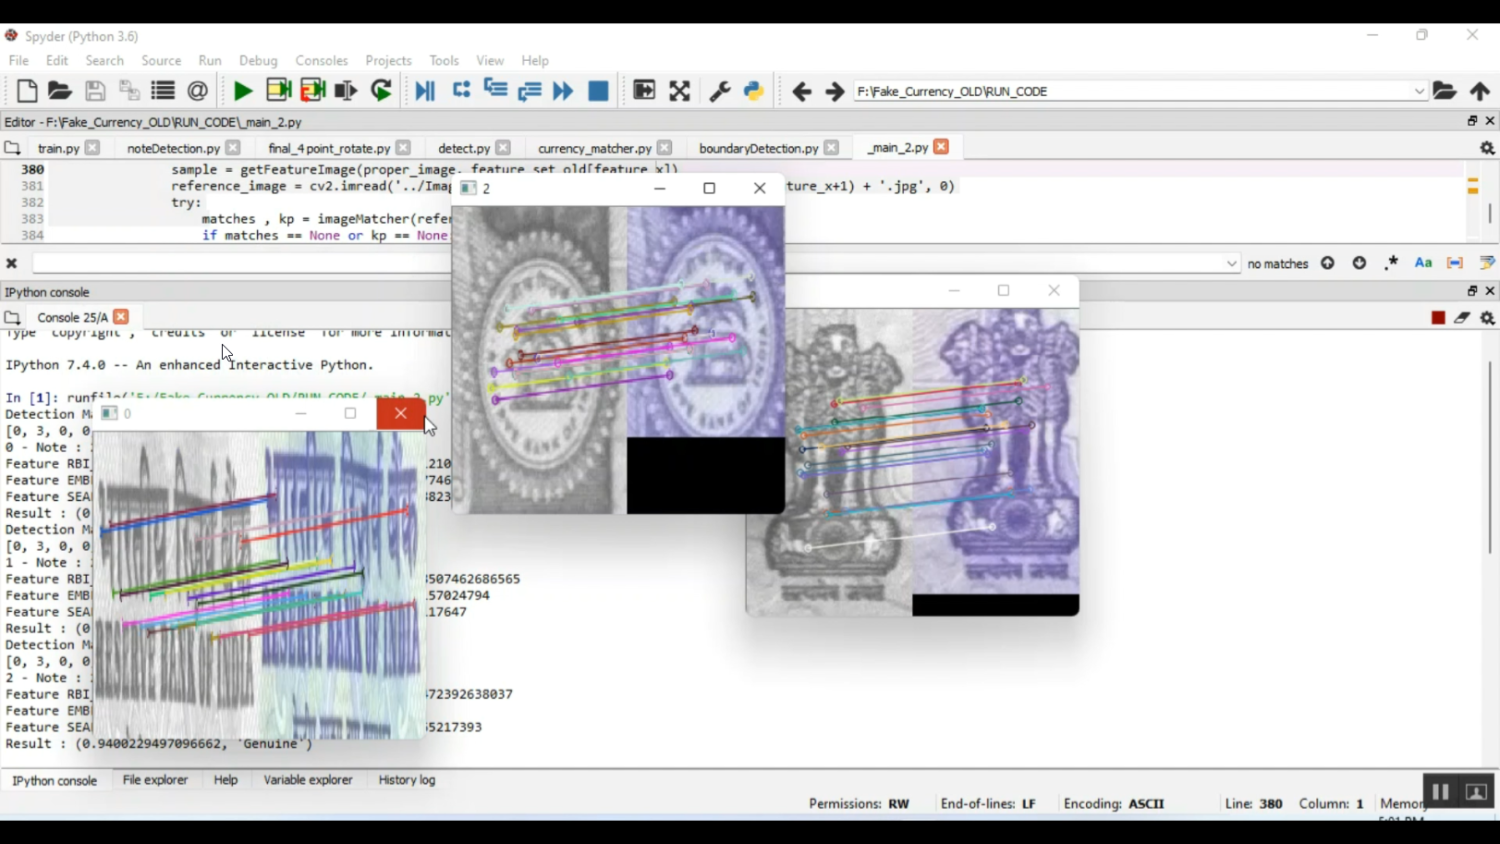Expand the find text history dropdown
Viewport: 1500px width, 844px height.
pos(1231,264)
